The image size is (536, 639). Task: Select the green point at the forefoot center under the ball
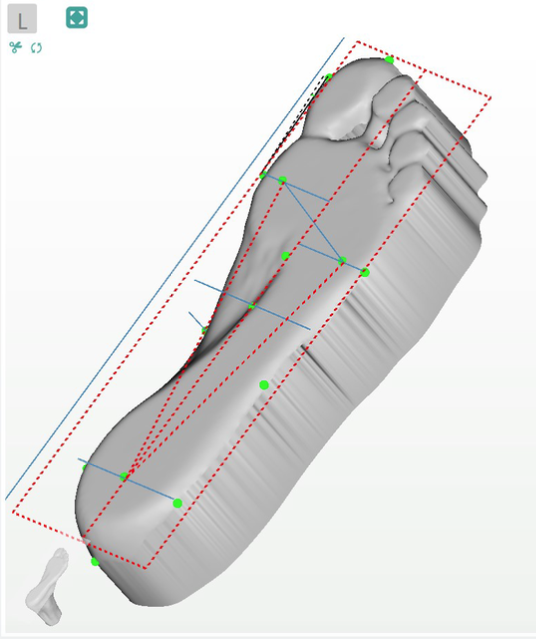point(285,256)
